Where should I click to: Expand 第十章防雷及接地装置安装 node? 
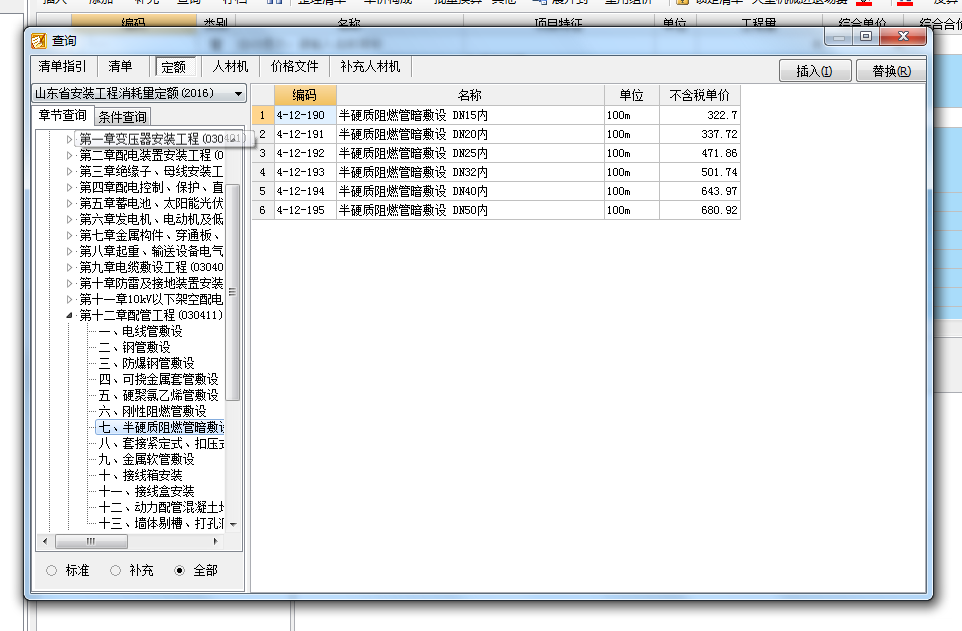pyautogui.click(x=69, y=283)
